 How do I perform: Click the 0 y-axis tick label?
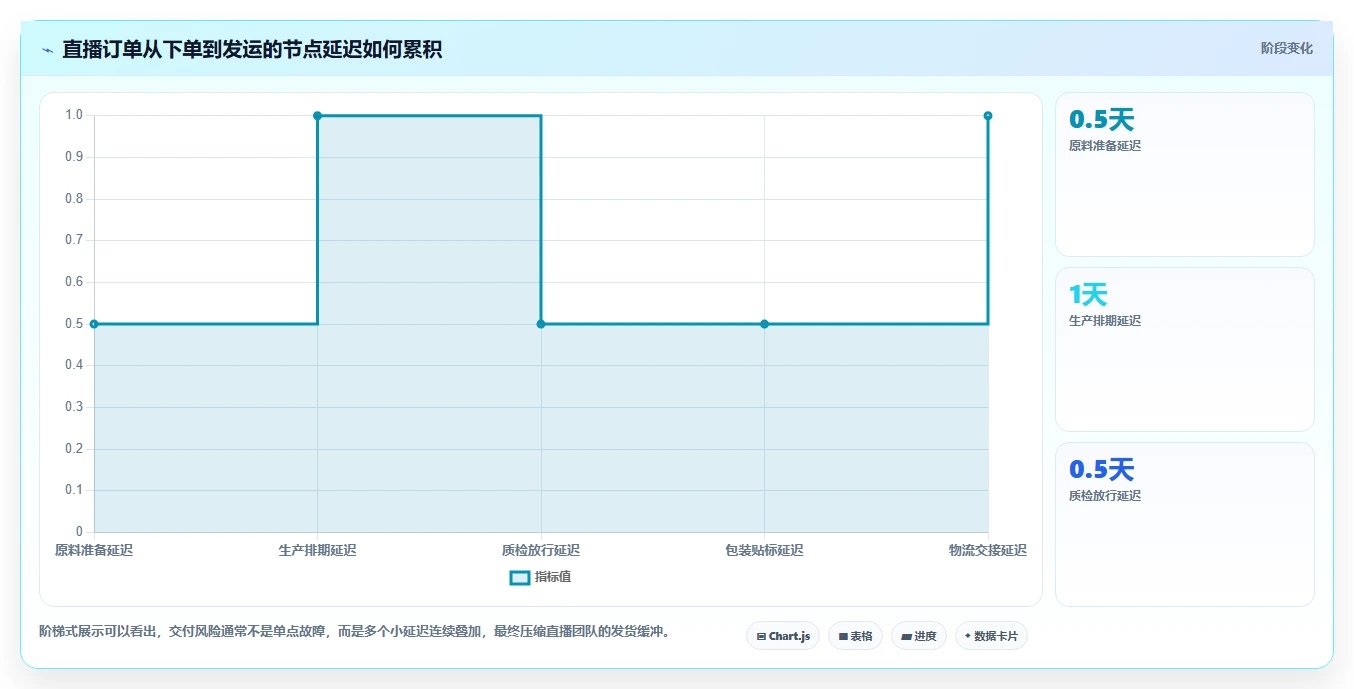(x=80, y=532)
